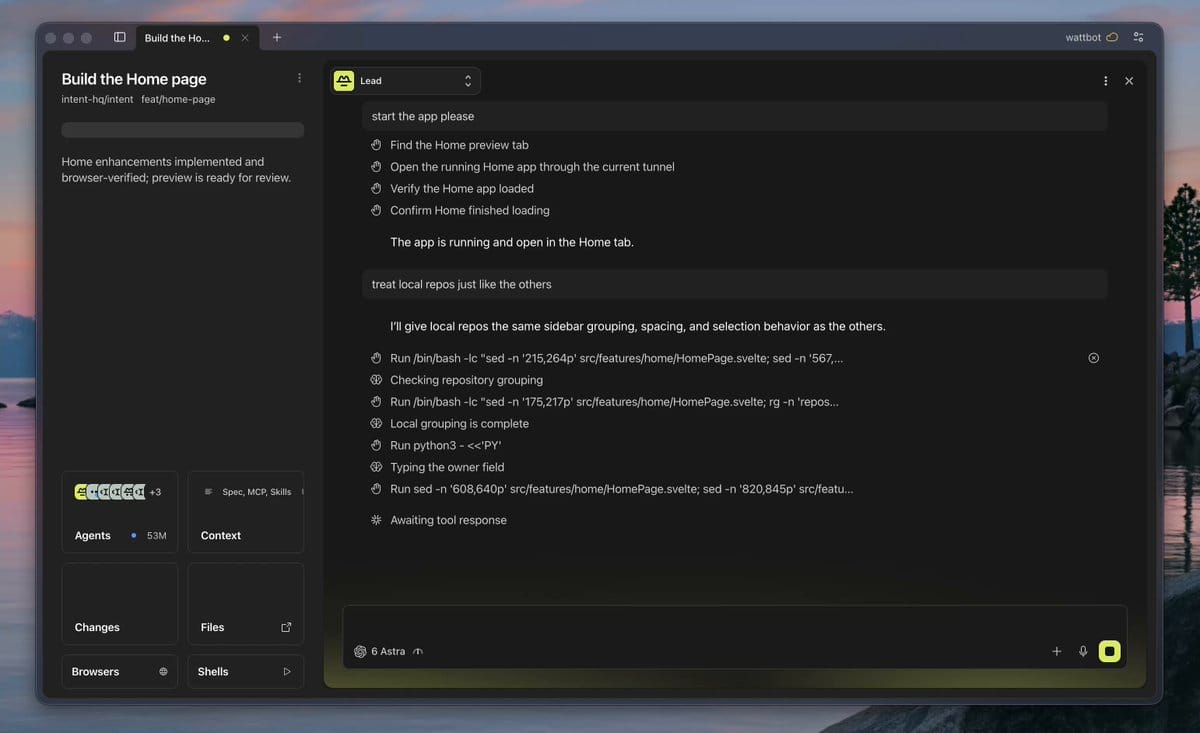This screenshot has height=733, width=1200.
Task: Cancel the running bash command circle-x icon
Action: tap(1093, 358)
